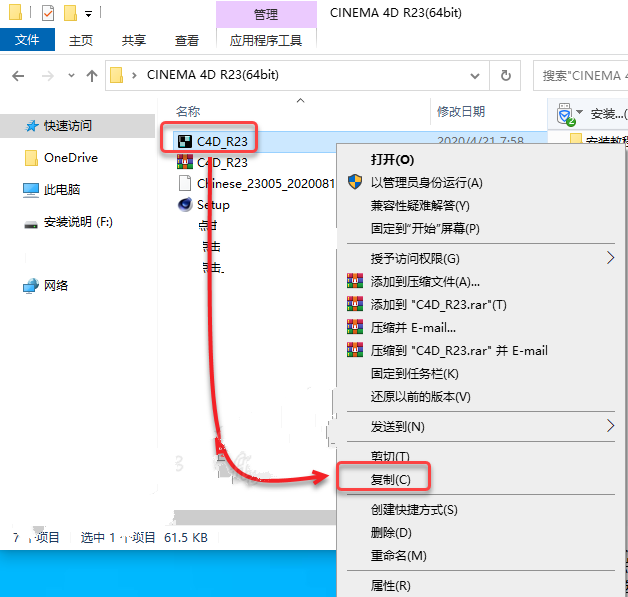Viewport: 628px width, 597px height.
Task: Choose 兼容性疑难解答(Y)
Action: pyautogui.click(x=420, y=205)
